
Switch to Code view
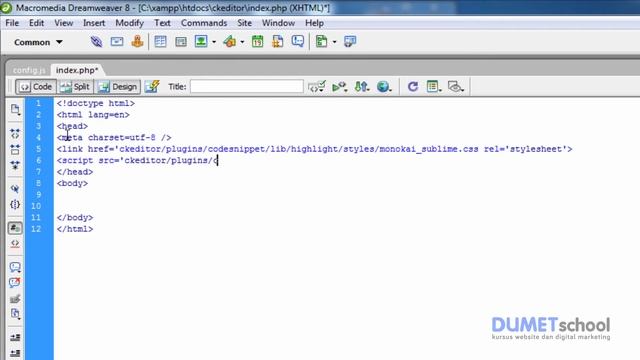[x=36, y=87]
